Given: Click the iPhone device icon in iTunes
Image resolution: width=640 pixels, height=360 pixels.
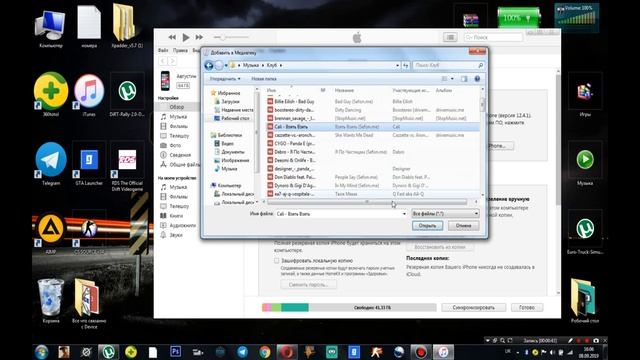Looking at the screenshot, I should pos(165,81).
